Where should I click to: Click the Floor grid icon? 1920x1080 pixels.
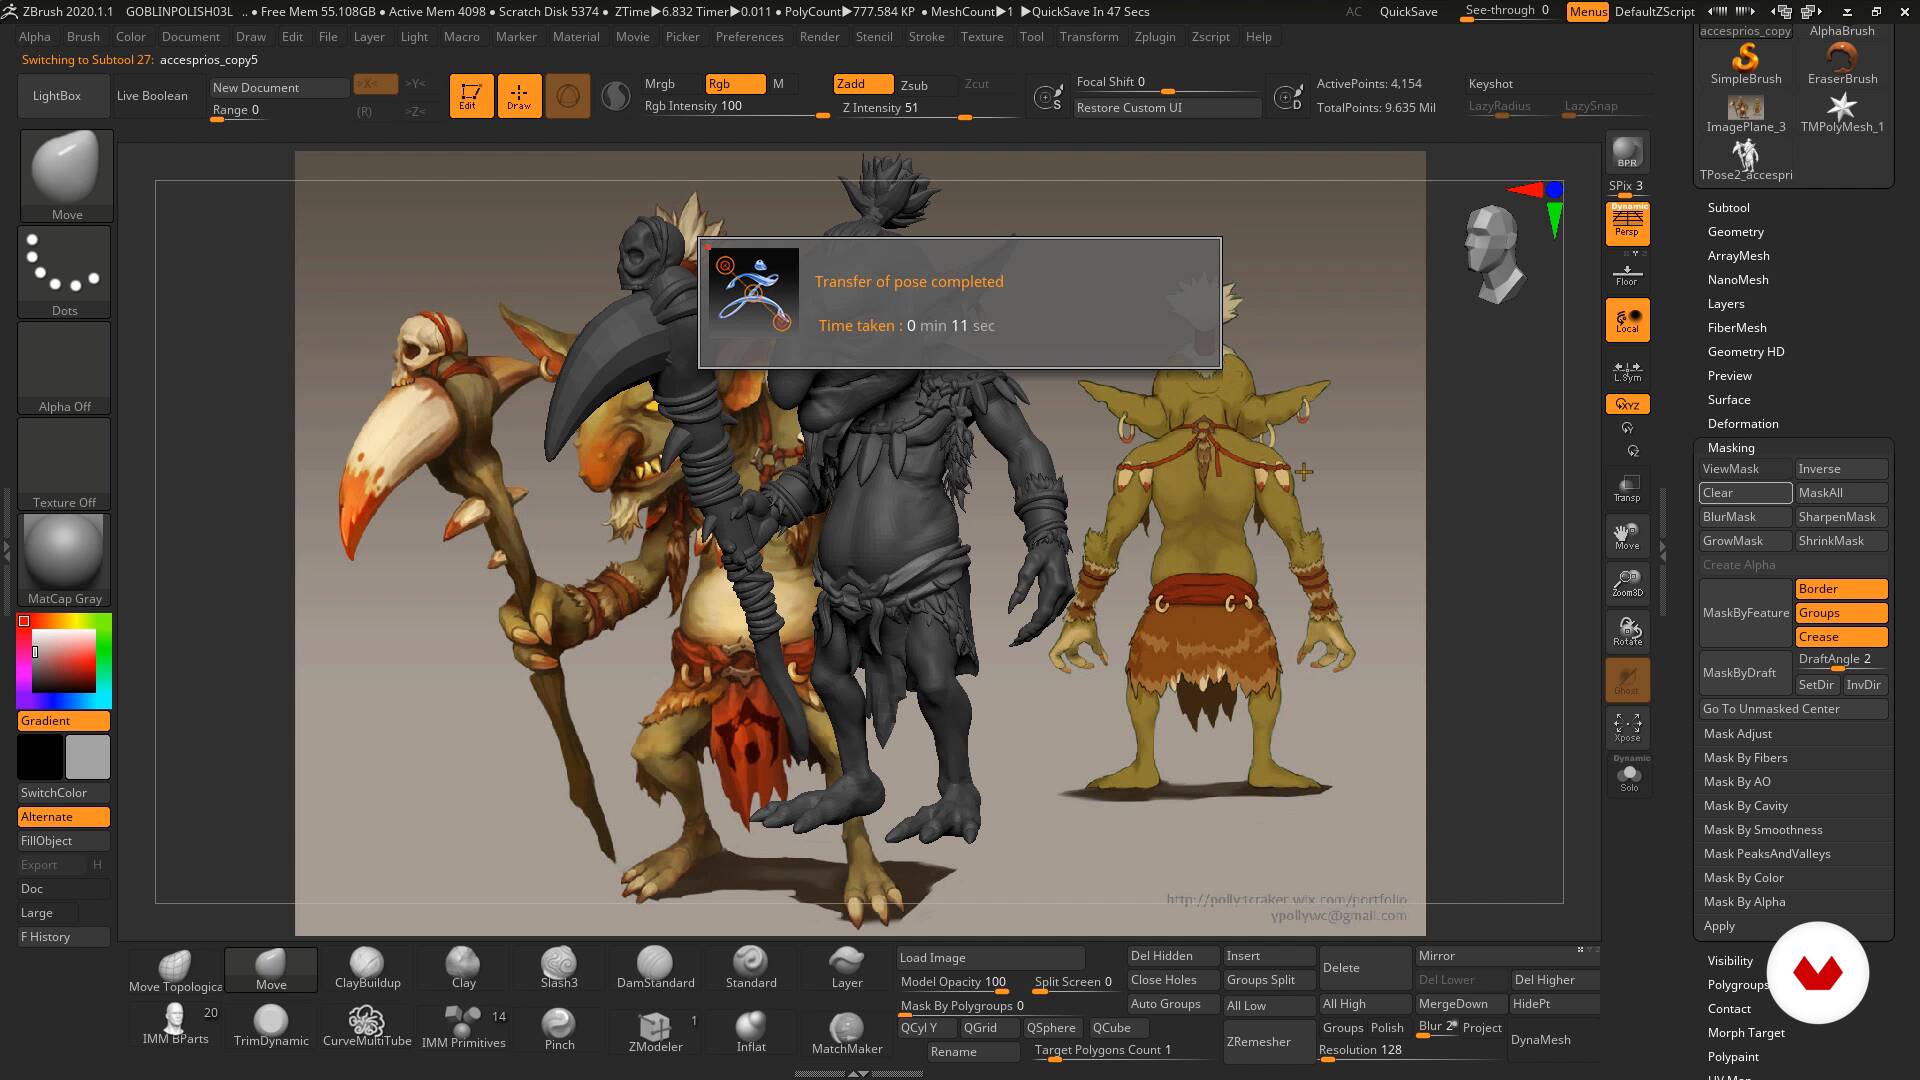pyautogui.click(x=1627, y=275)
